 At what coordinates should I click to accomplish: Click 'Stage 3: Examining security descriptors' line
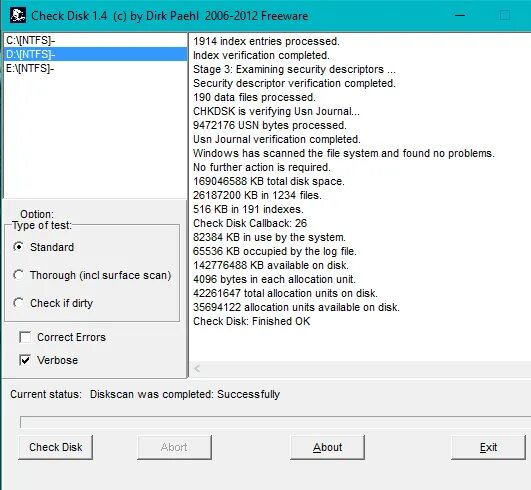click(x=294, y=69)
